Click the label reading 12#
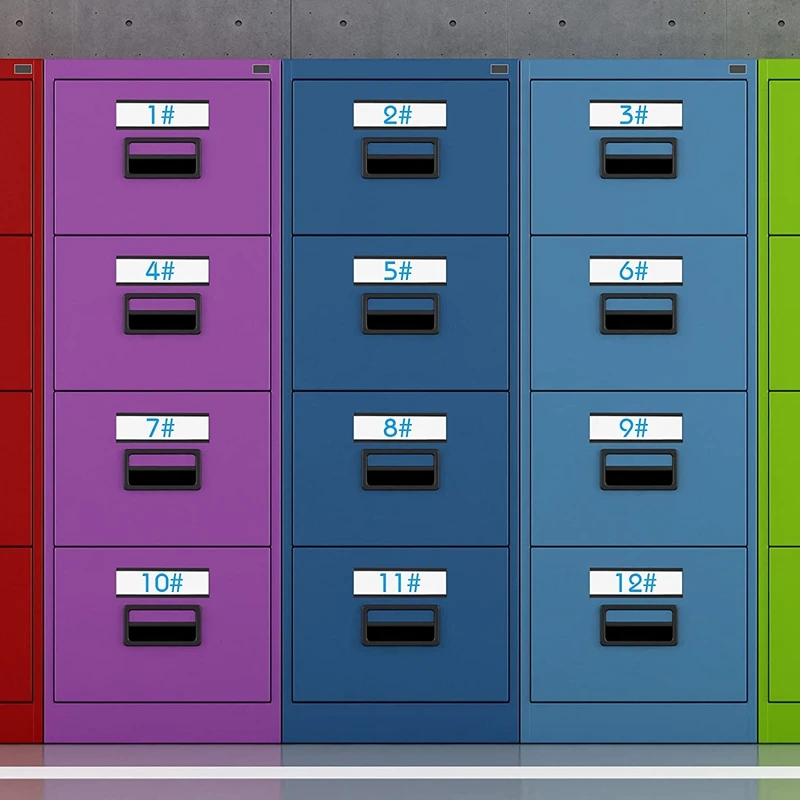Viewport: 800px width, 800px height. [x=636, y=583]
